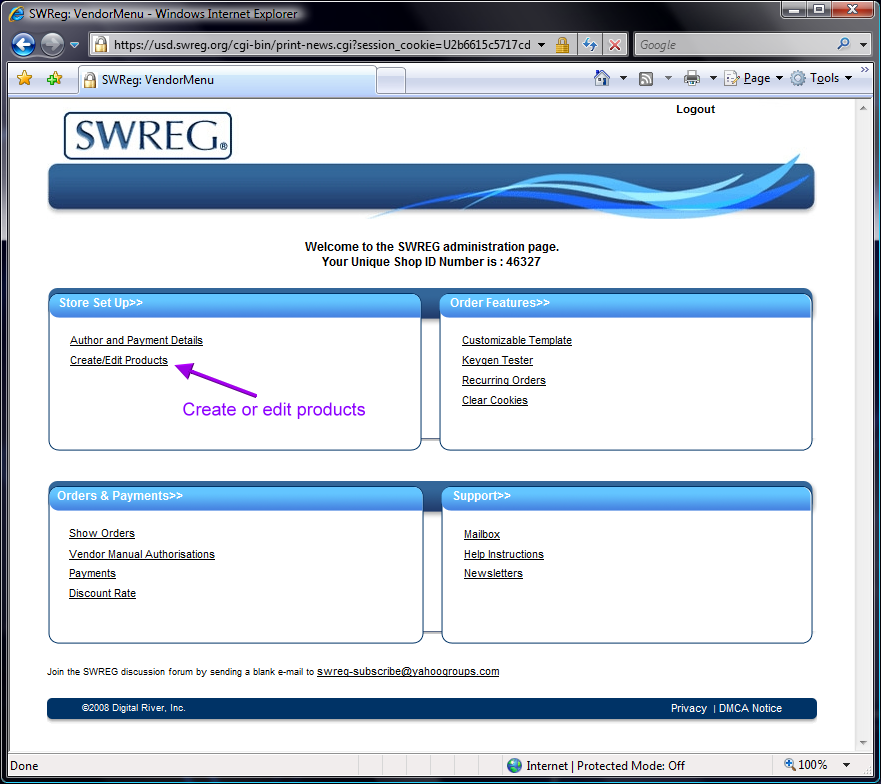The width and height of the screenshot is (881, 784).
Task: Click the Google search box
Action: (734, 45)
